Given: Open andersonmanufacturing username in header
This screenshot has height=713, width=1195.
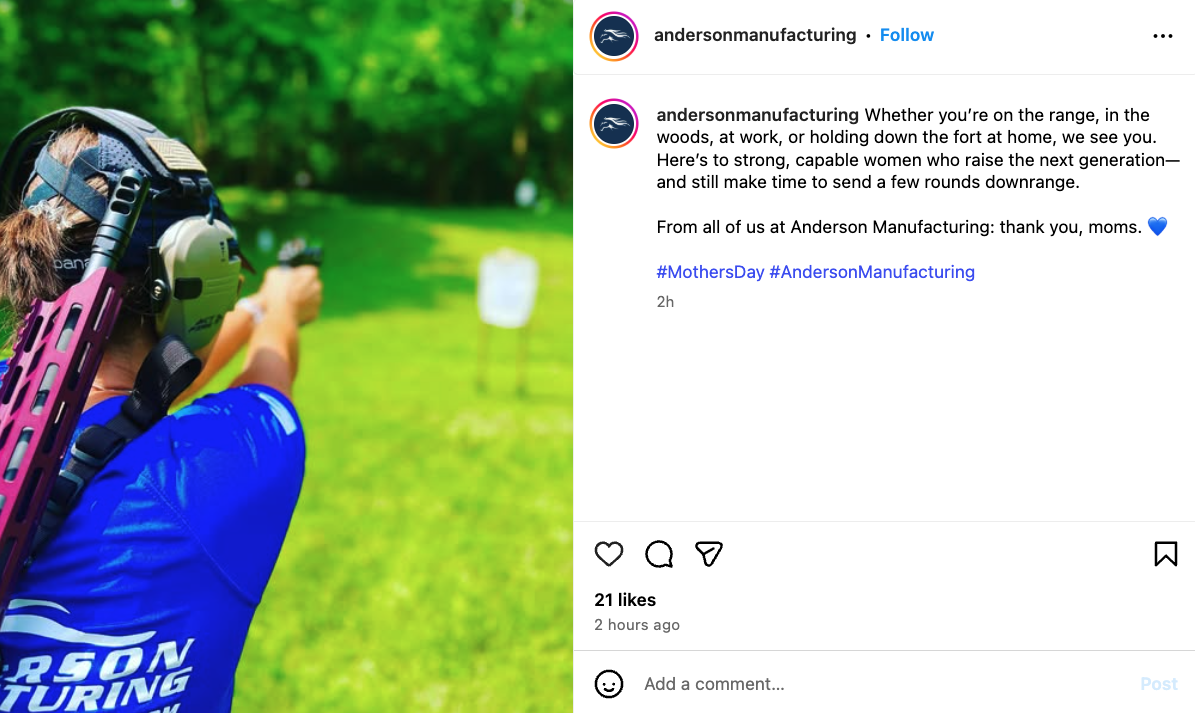Looking at the screenshot, I should 754,35.
